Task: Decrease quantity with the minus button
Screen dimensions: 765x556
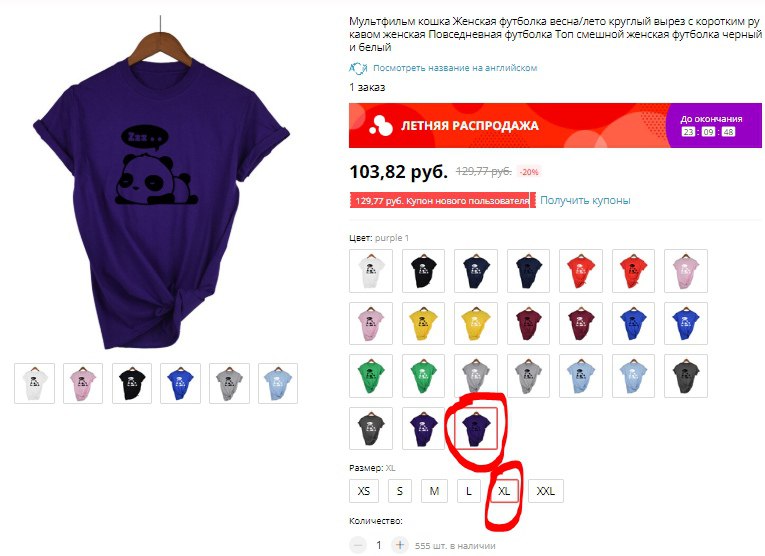Action: click(x=358, y=545)
